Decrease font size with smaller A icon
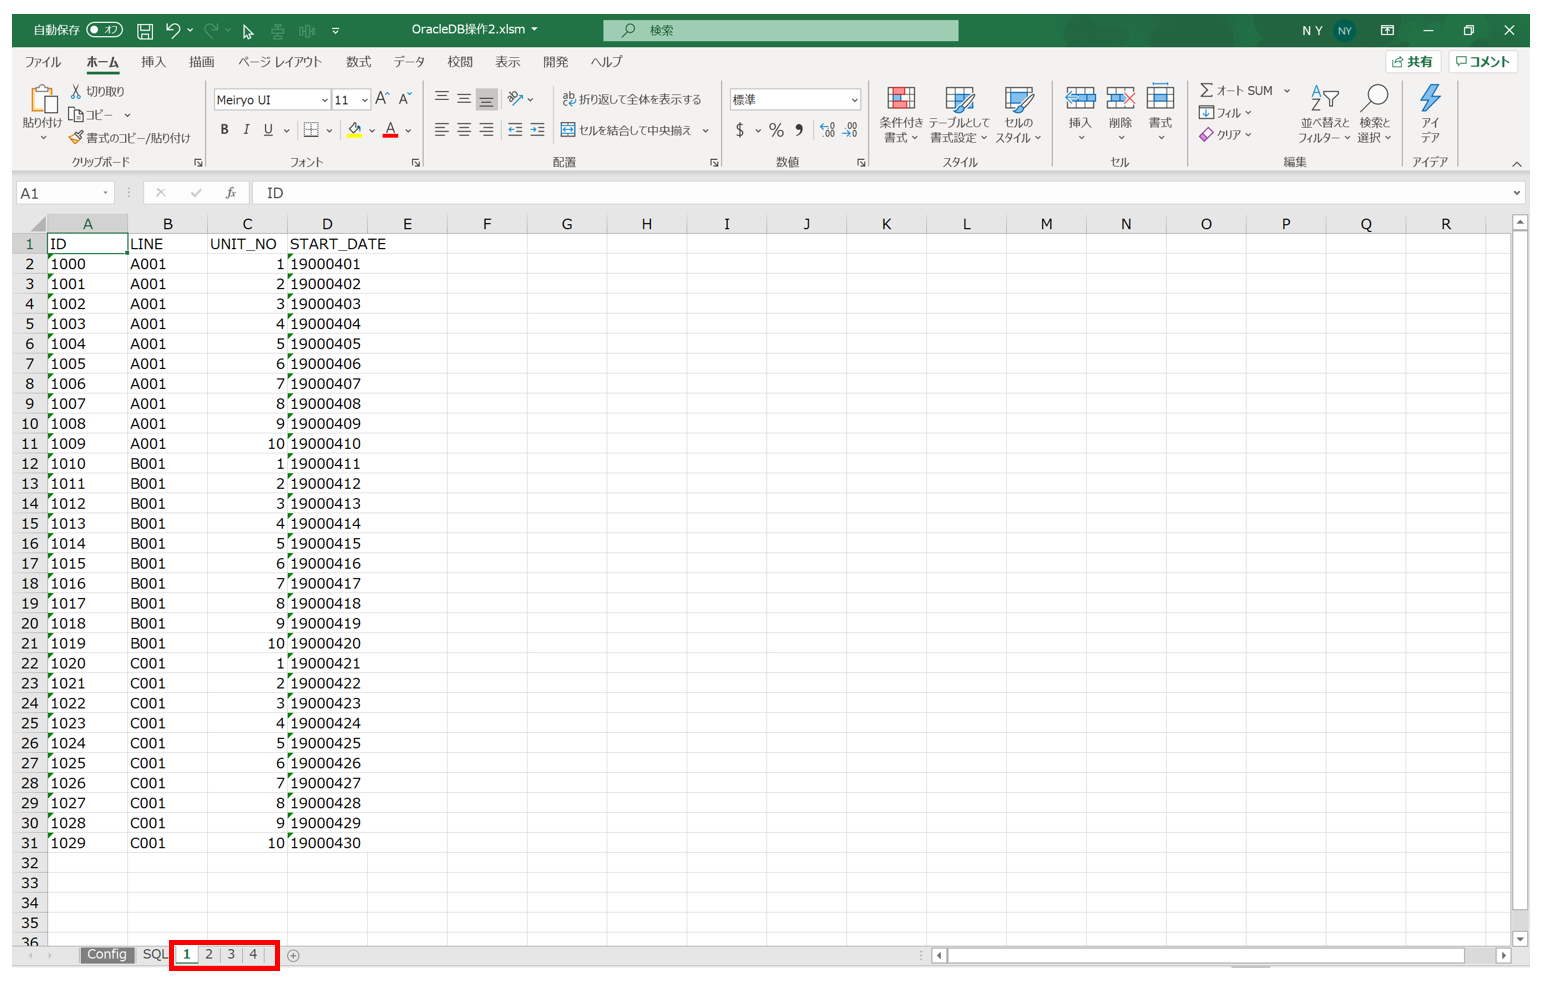This screenshot has width=1550, height=981. pos(405,99)
